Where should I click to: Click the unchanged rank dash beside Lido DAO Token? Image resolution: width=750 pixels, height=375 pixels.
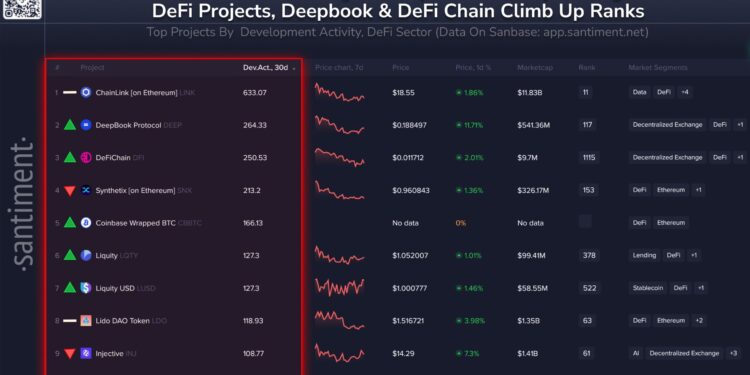point(70,320)
